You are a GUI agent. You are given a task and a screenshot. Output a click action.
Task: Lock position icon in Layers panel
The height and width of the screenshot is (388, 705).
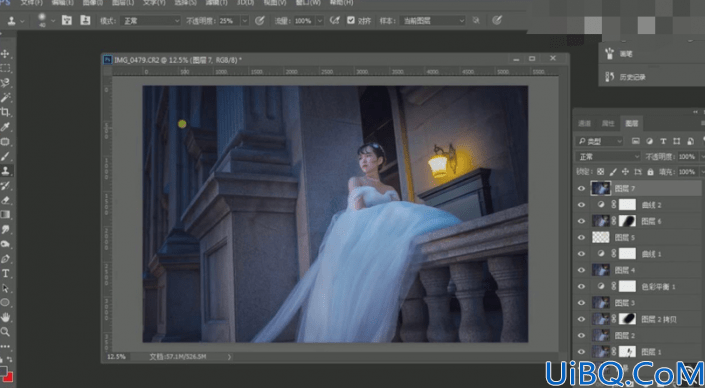click(x=625, y=172)
